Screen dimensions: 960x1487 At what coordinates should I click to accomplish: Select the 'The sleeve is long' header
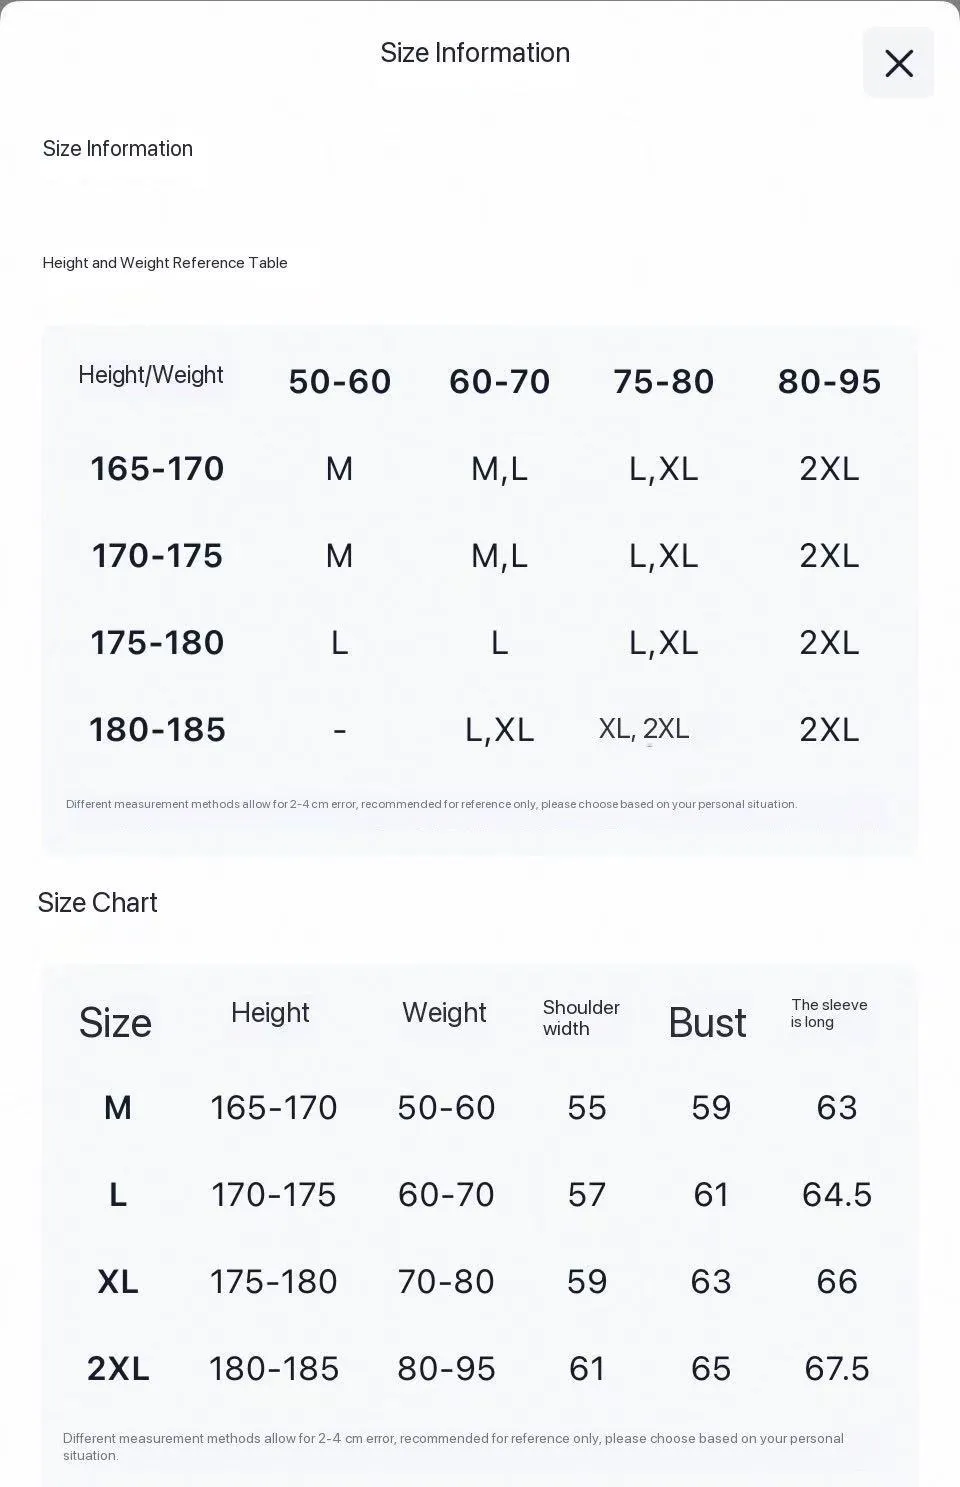pyautogui.click(x=829, y=1013)
